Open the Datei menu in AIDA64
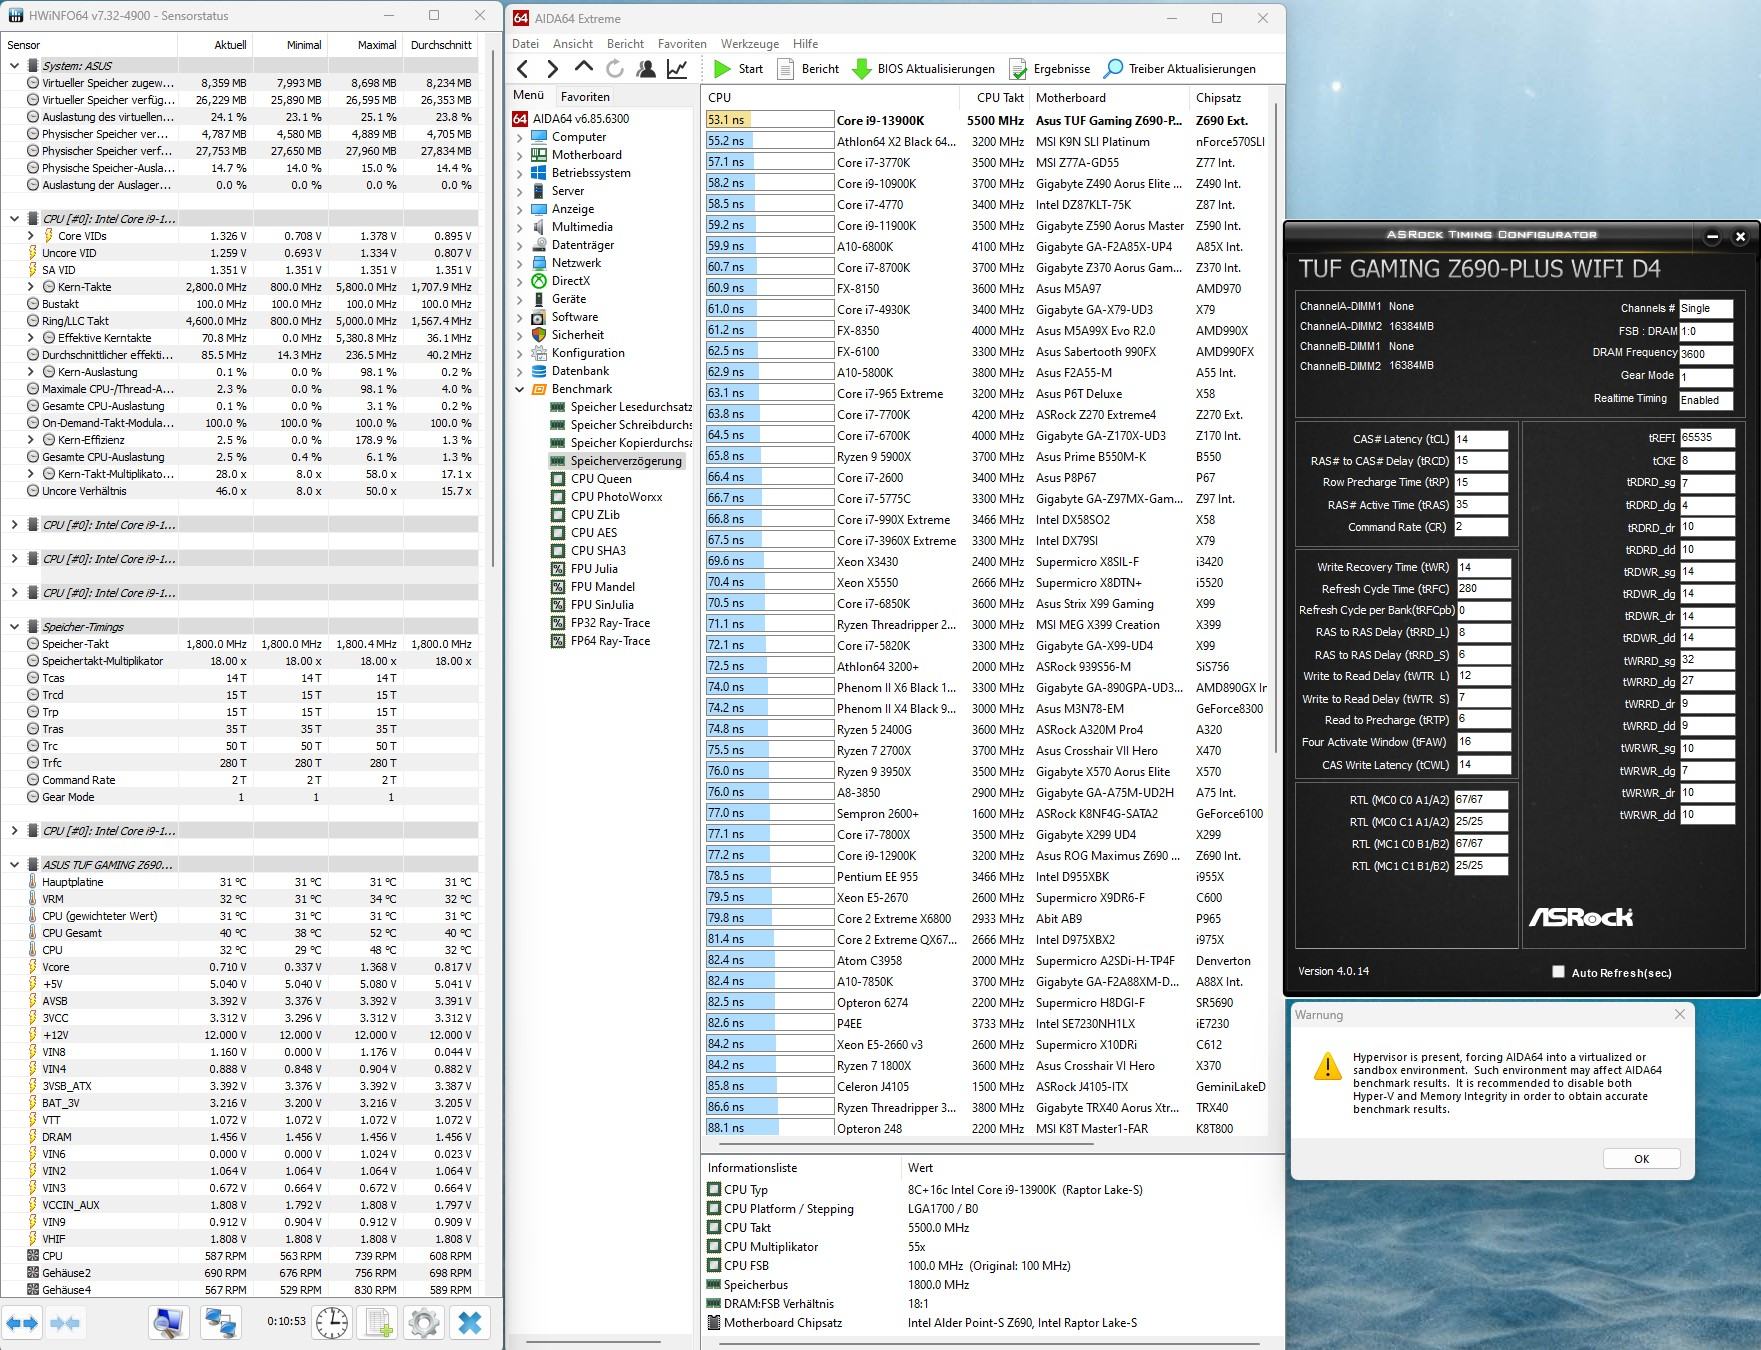The height and width of the screenshot is (1350, 1761). 525,44
